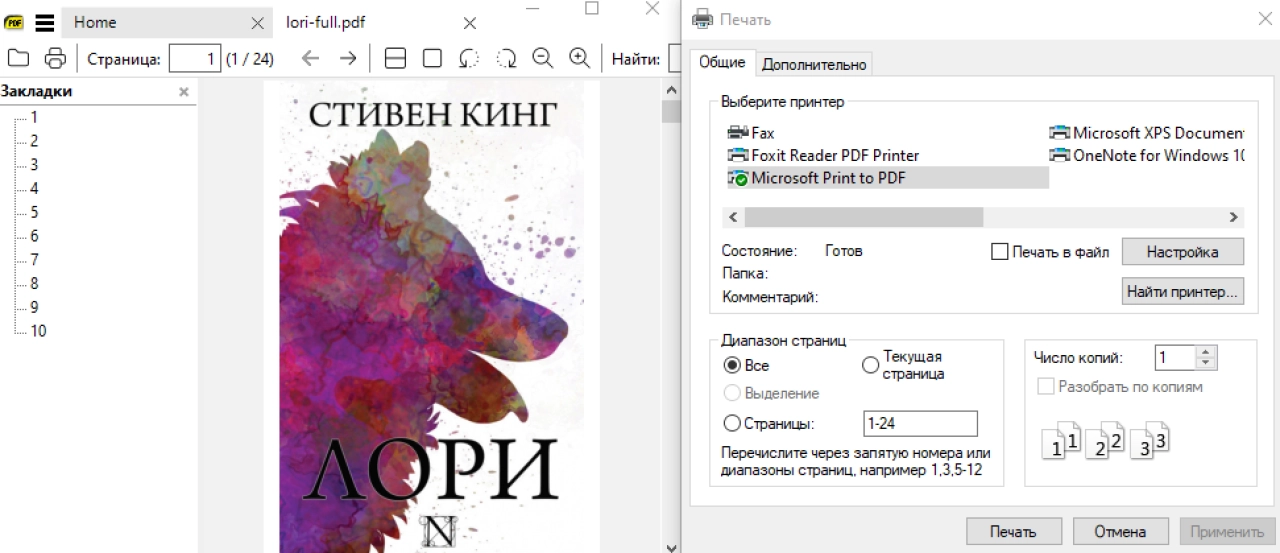The width and height of the screenshot is (1280, 553).
Task: Open bookmark 6 in Закладки
Action: (x=34, y=236)
